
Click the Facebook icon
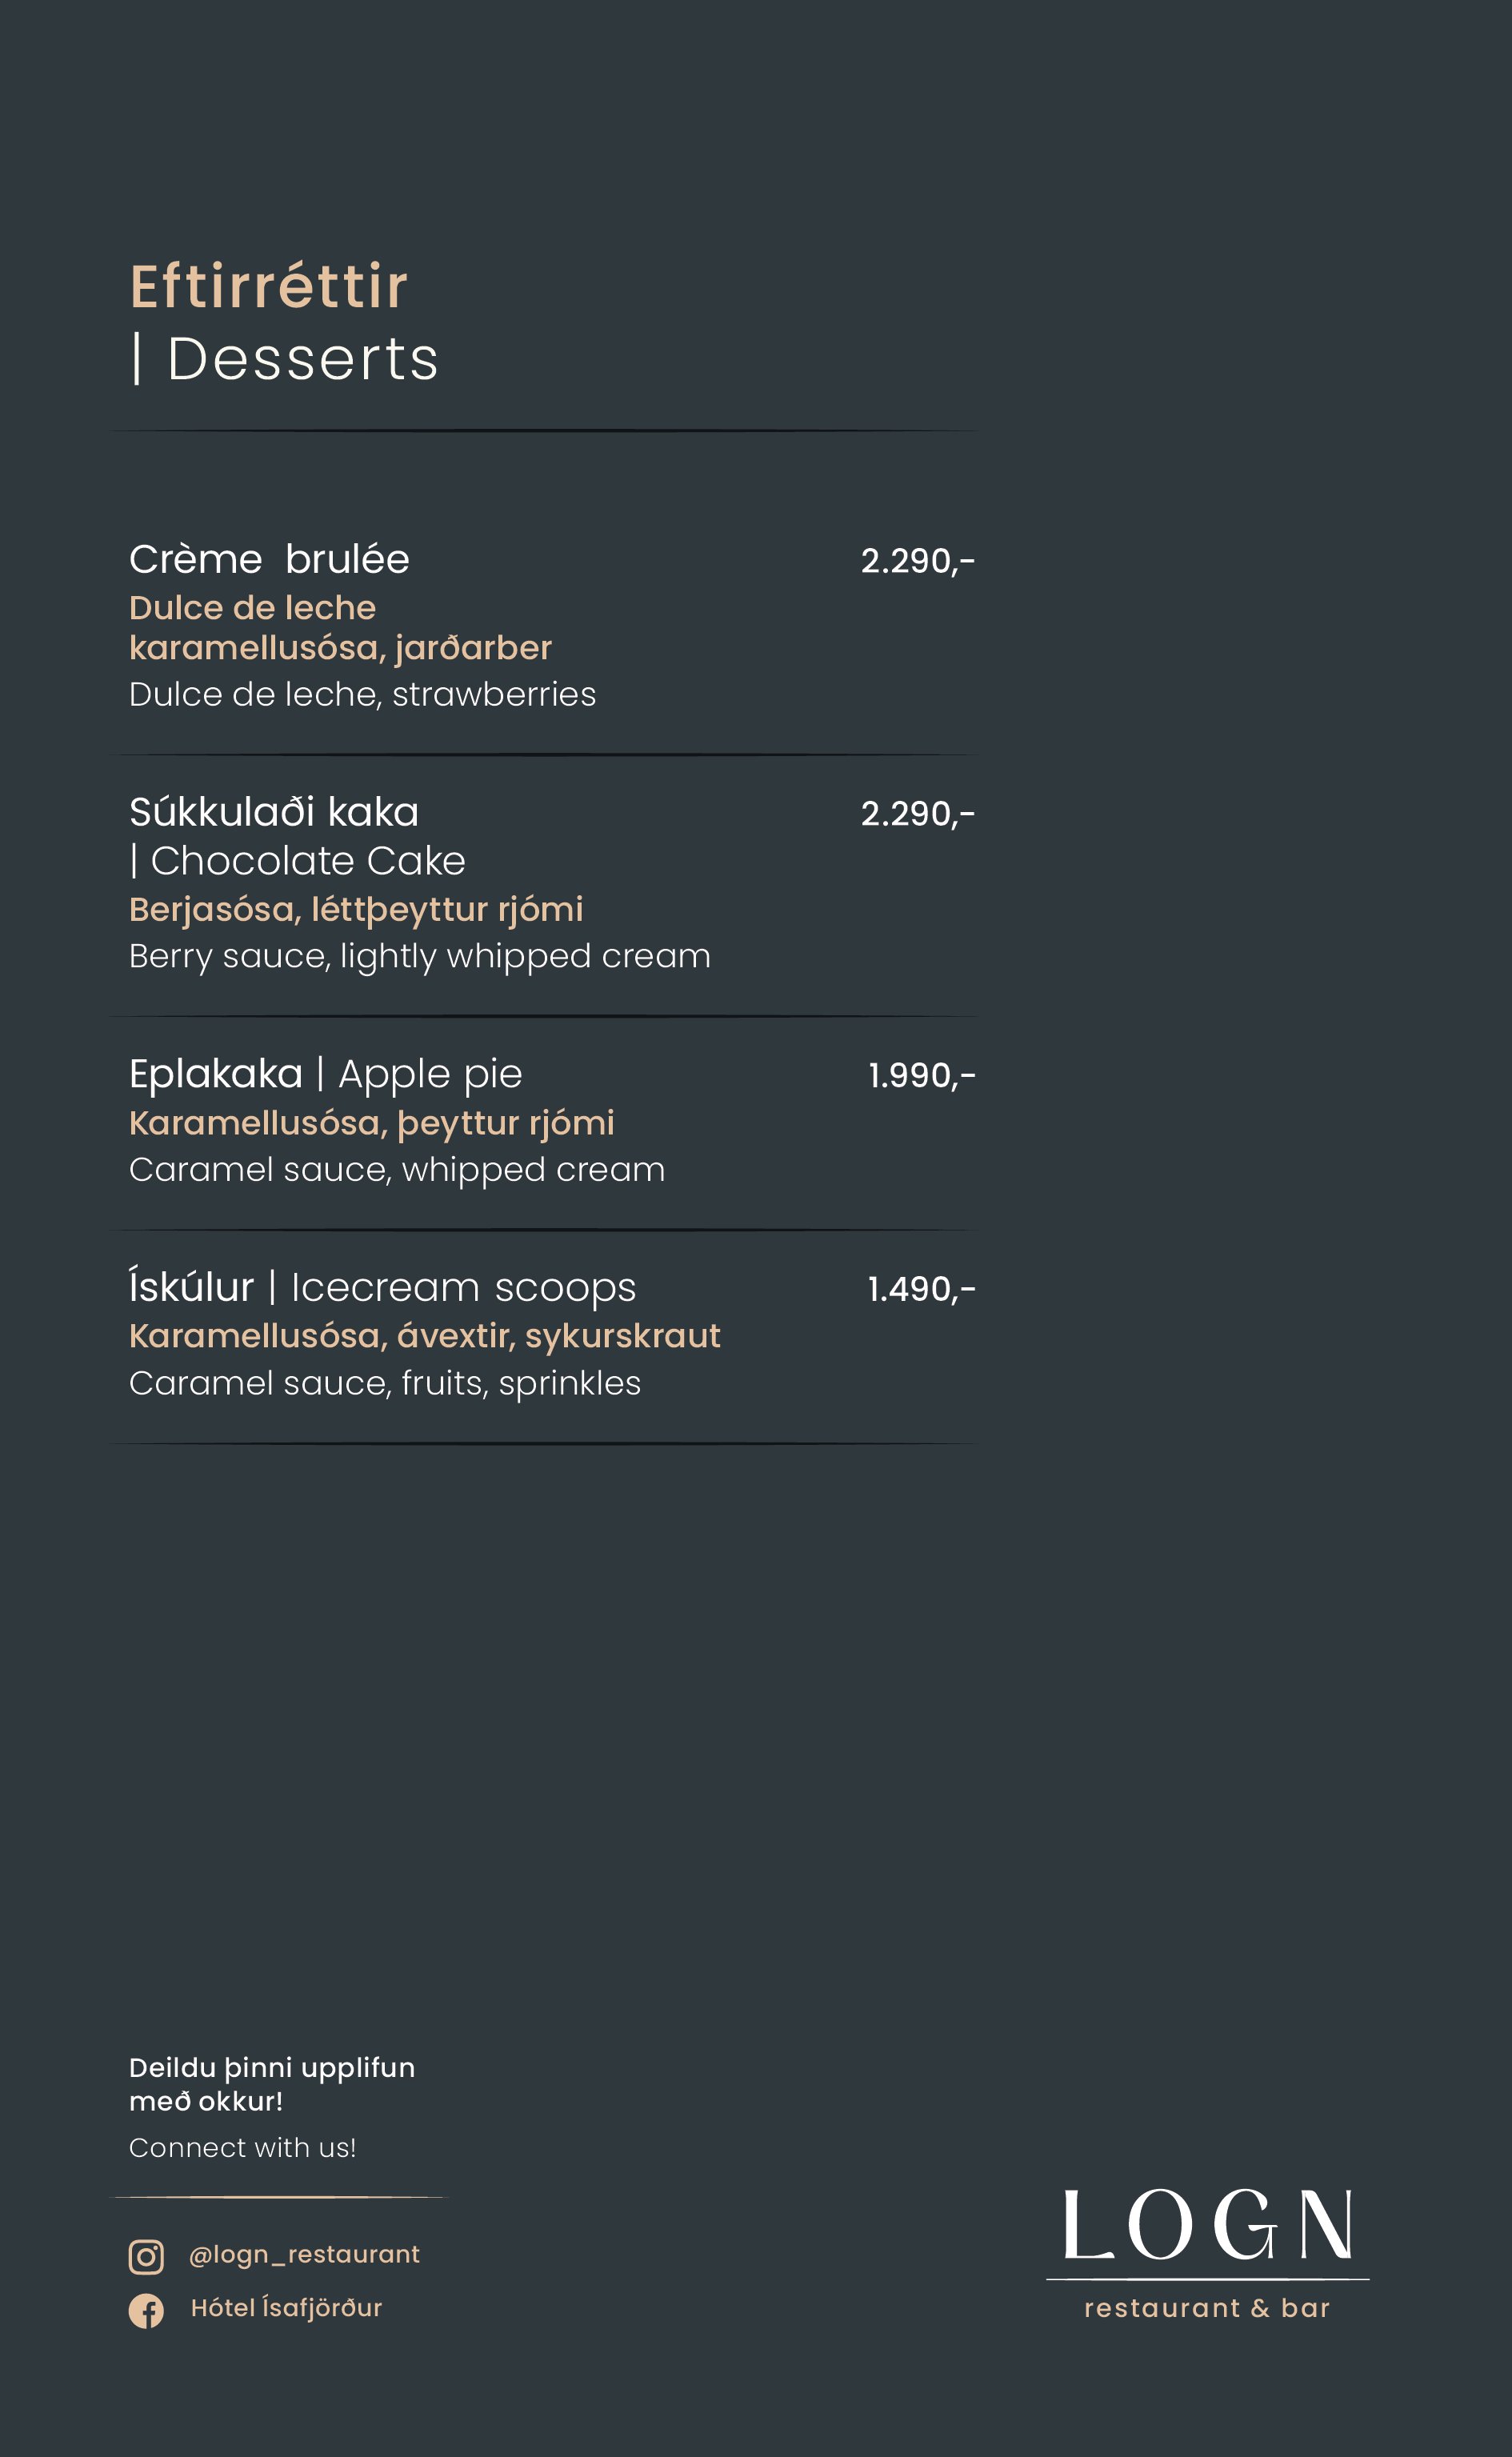(146, 2310)
